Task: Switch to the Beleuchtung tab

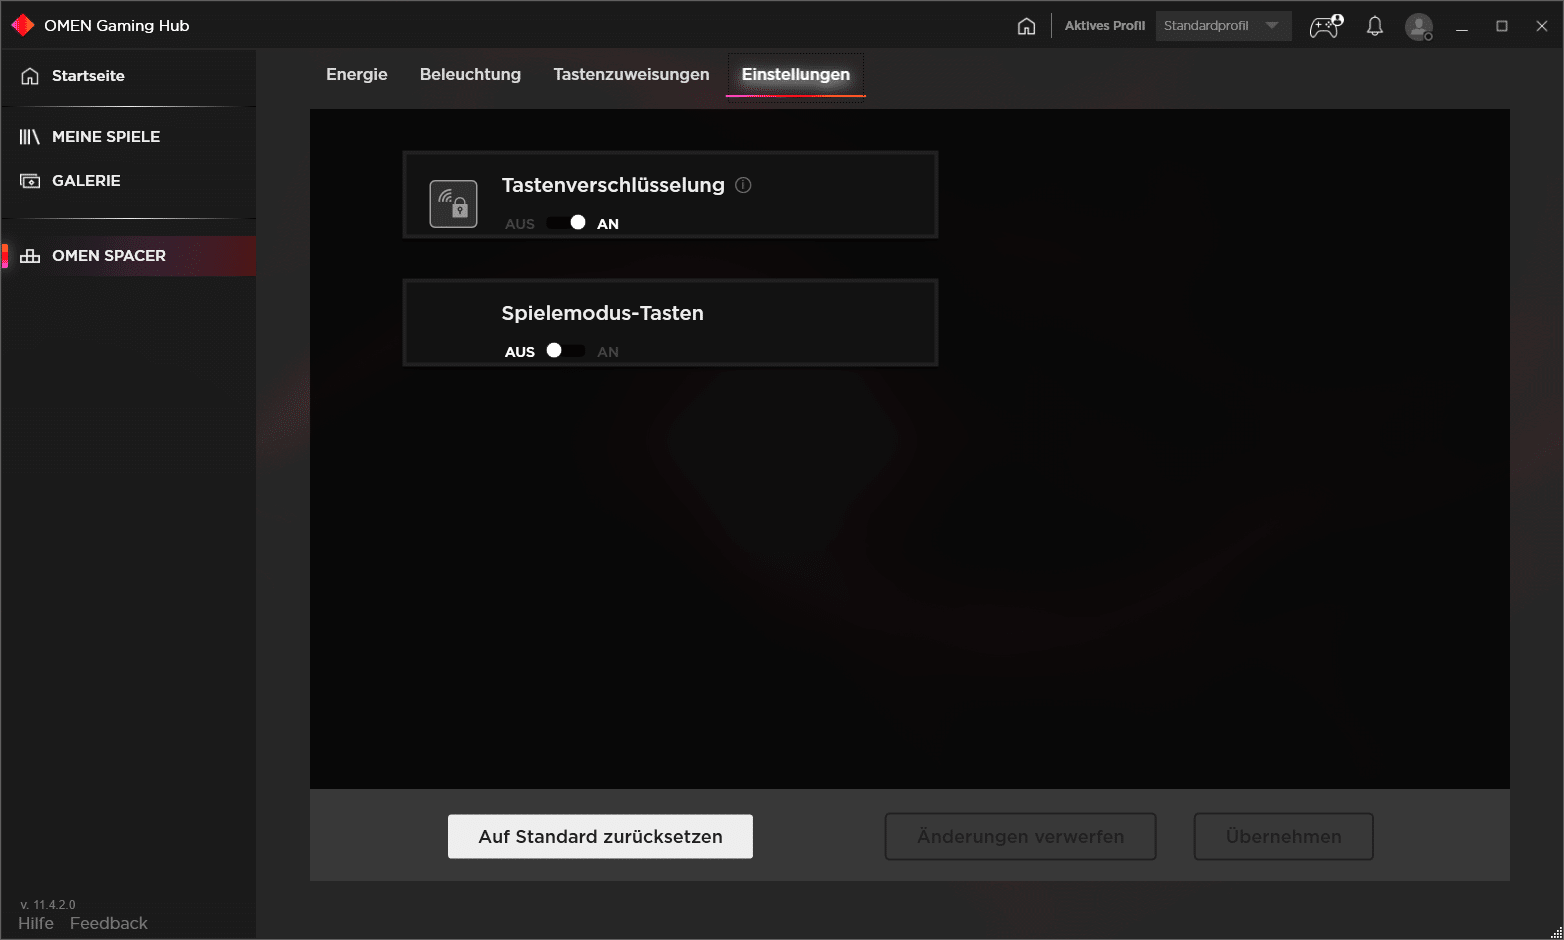Action: click(x=470, y=75)
